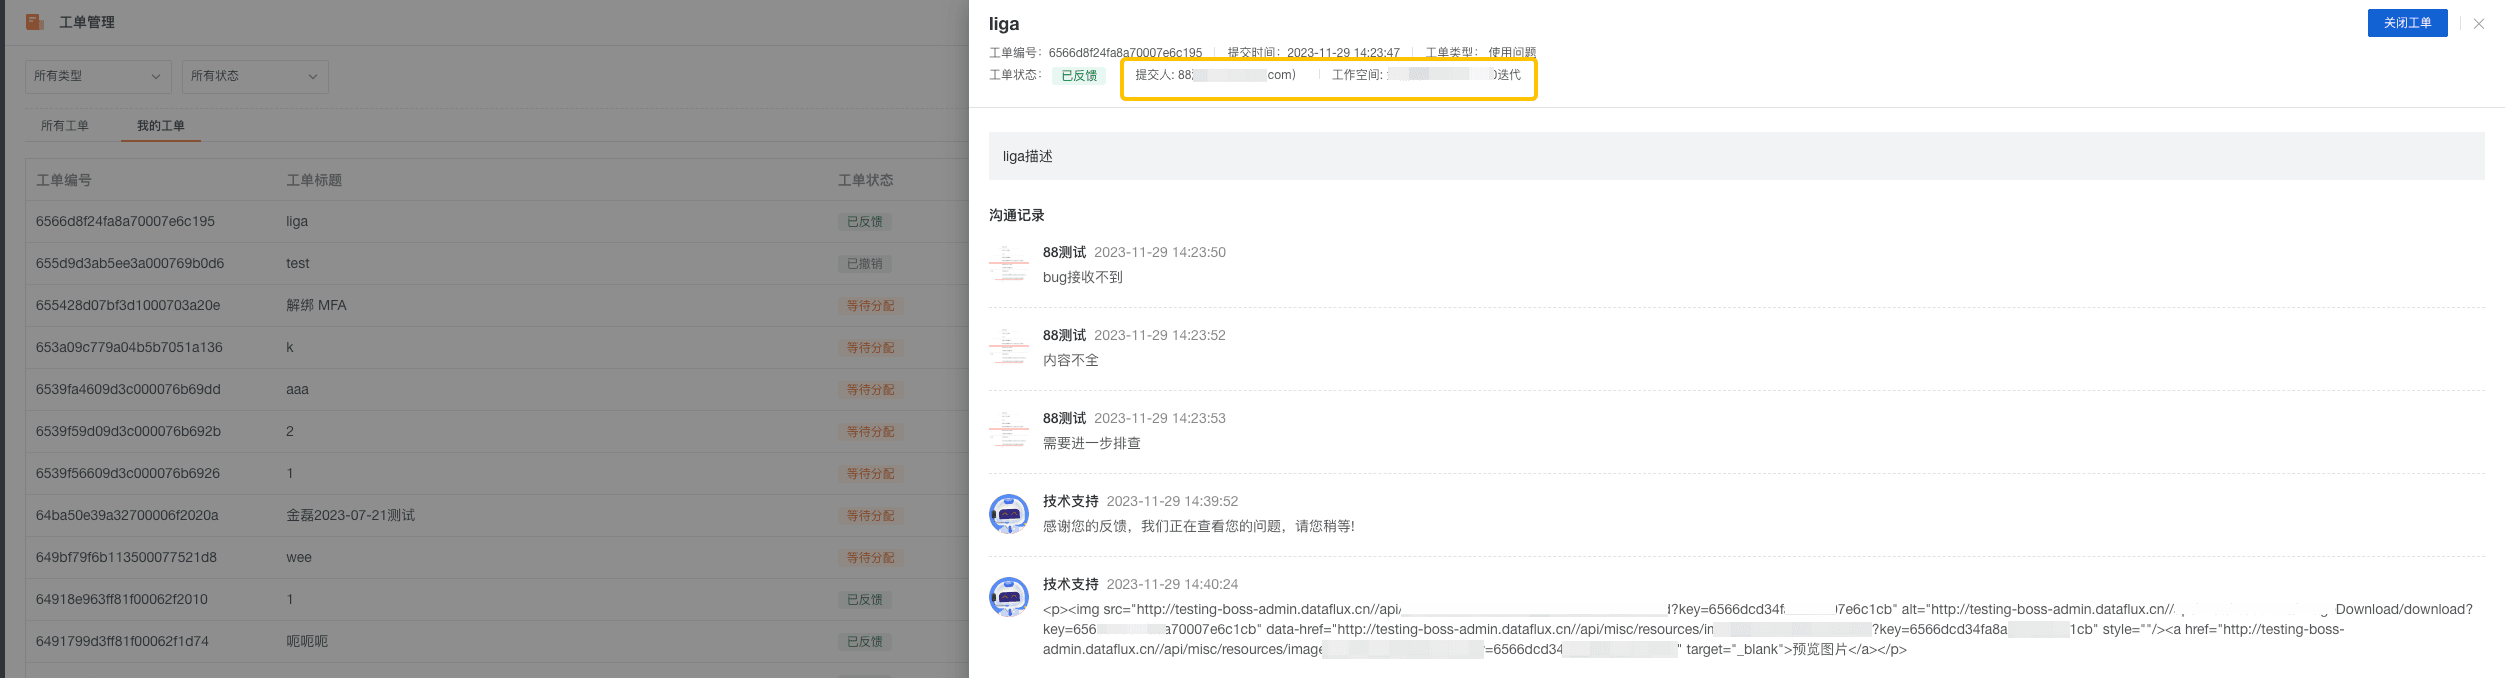The width and height of the screenshot is (2505, 678).
Task: Click the 提交时间 2023-11-29 14:23:47 field
Action: click(1314, 53)
